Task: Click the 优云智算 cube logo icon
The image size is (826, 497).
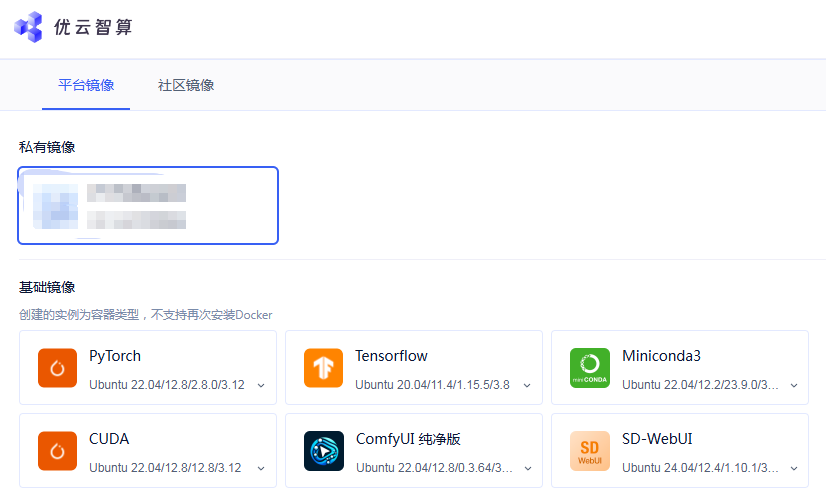Action: (x=28, y=27)
